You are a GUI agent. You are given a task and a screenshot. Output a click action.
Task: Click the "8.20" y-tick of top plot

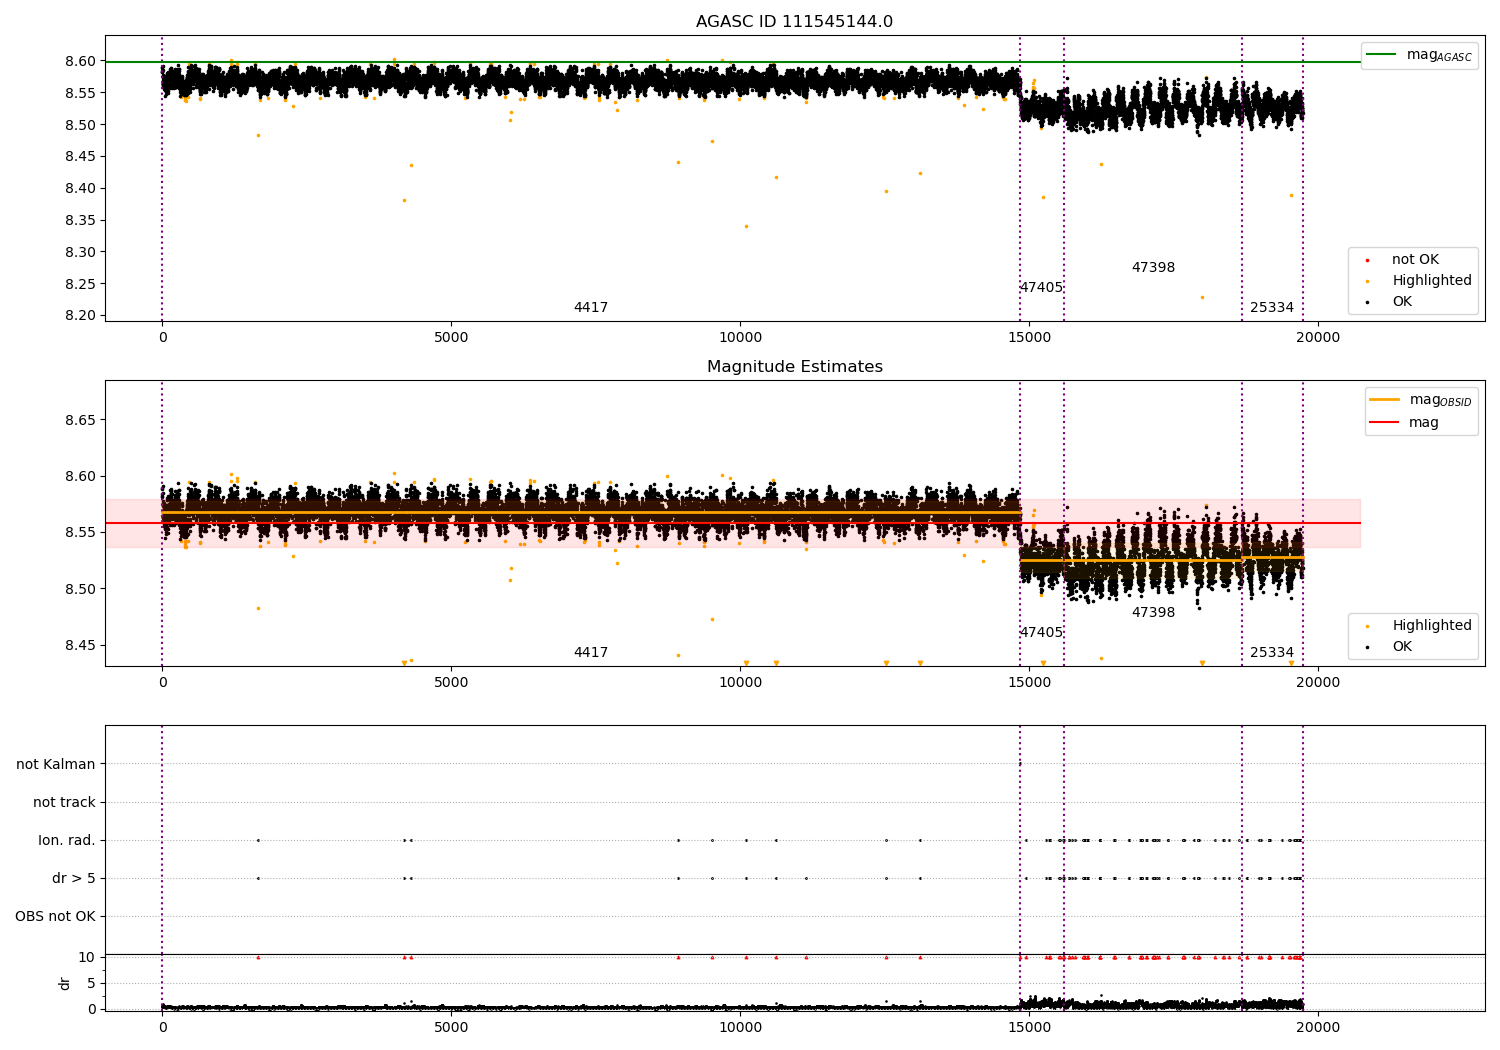81,315
